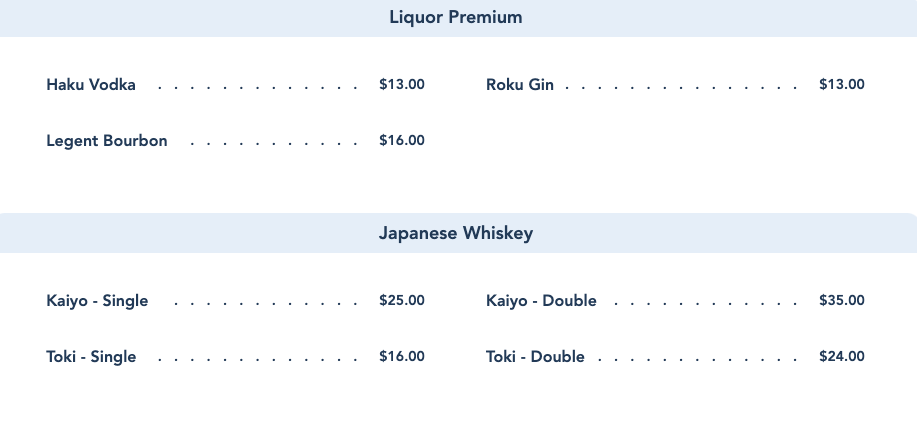Screen dimensions: 917x422
Task: Select Kaiyo - Double whiskey
Action: 541,301
